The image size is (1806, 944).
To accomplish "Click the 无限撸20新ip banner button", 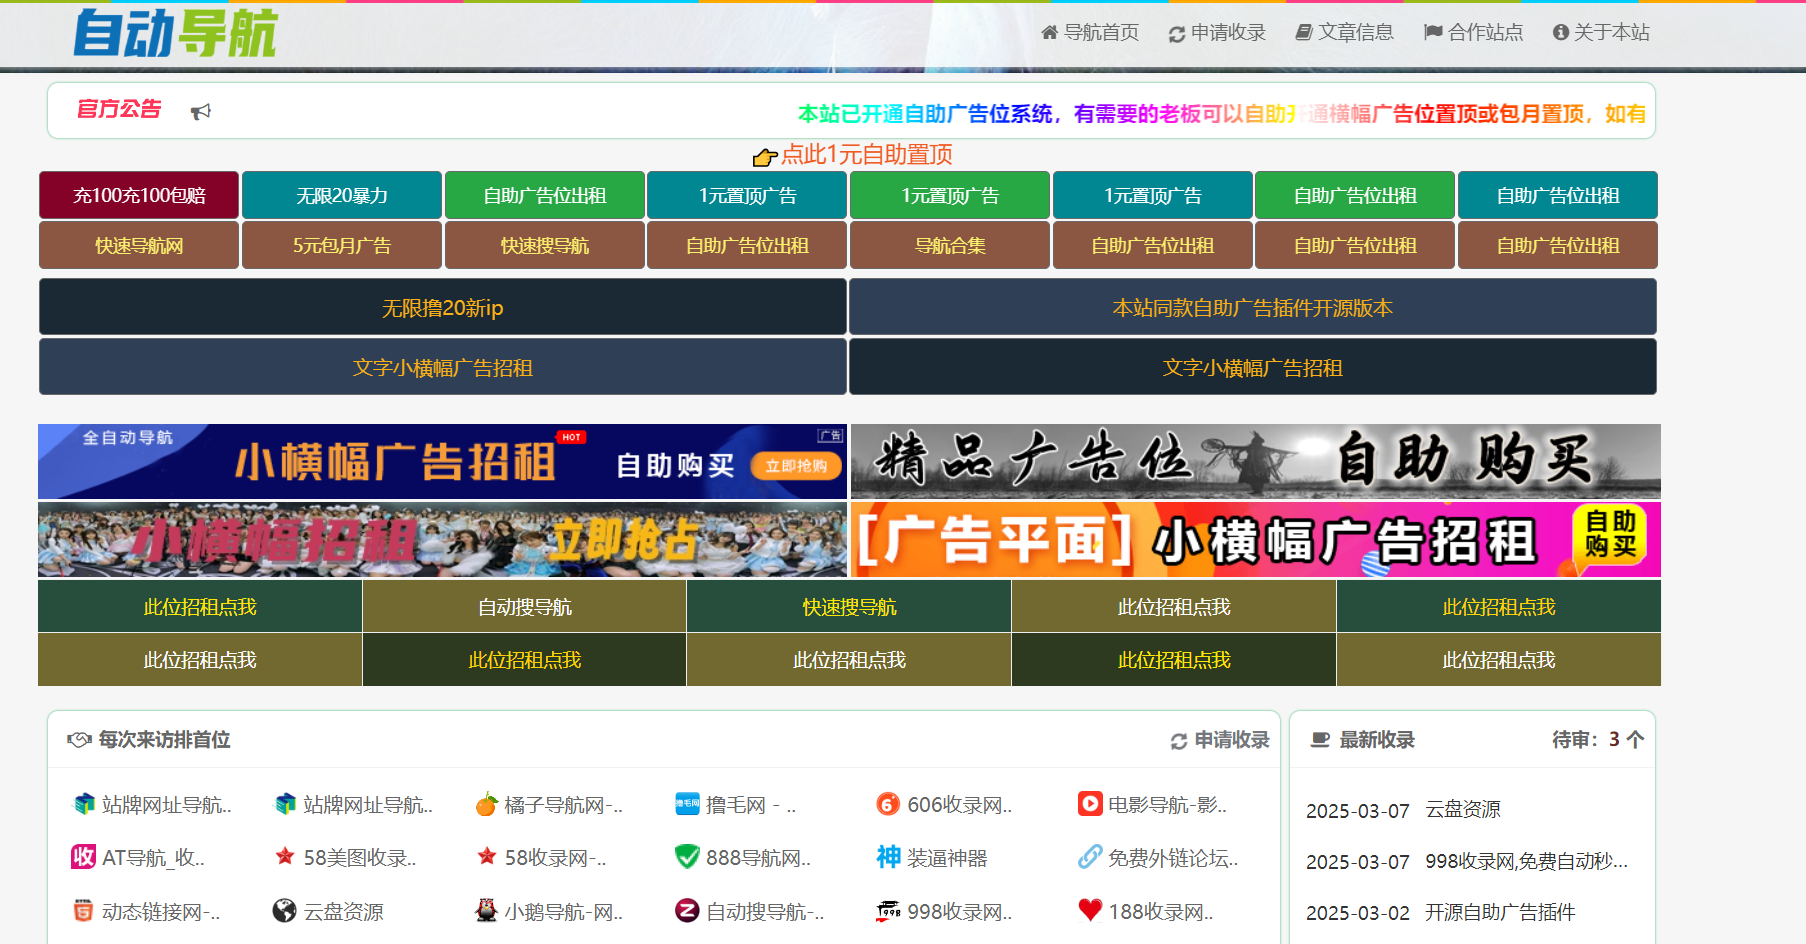I will [443, 307].
